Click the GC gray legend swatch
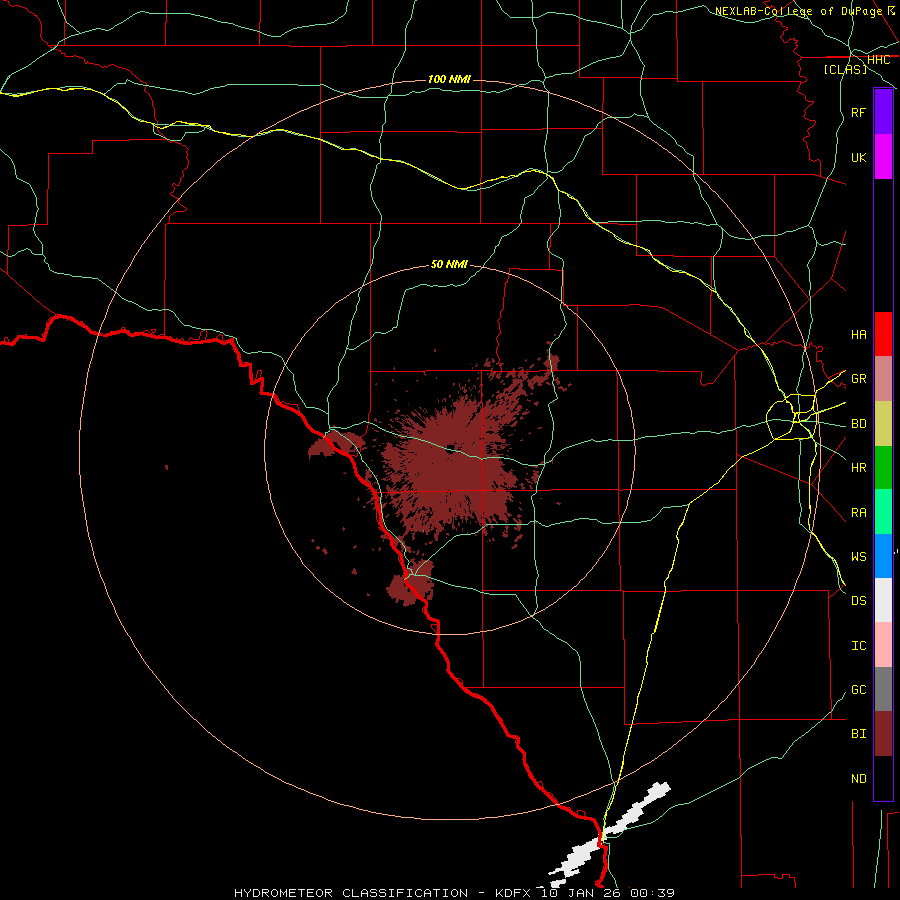Image resolution: width=900 pixels, height=900 pixels. (883, 689)
